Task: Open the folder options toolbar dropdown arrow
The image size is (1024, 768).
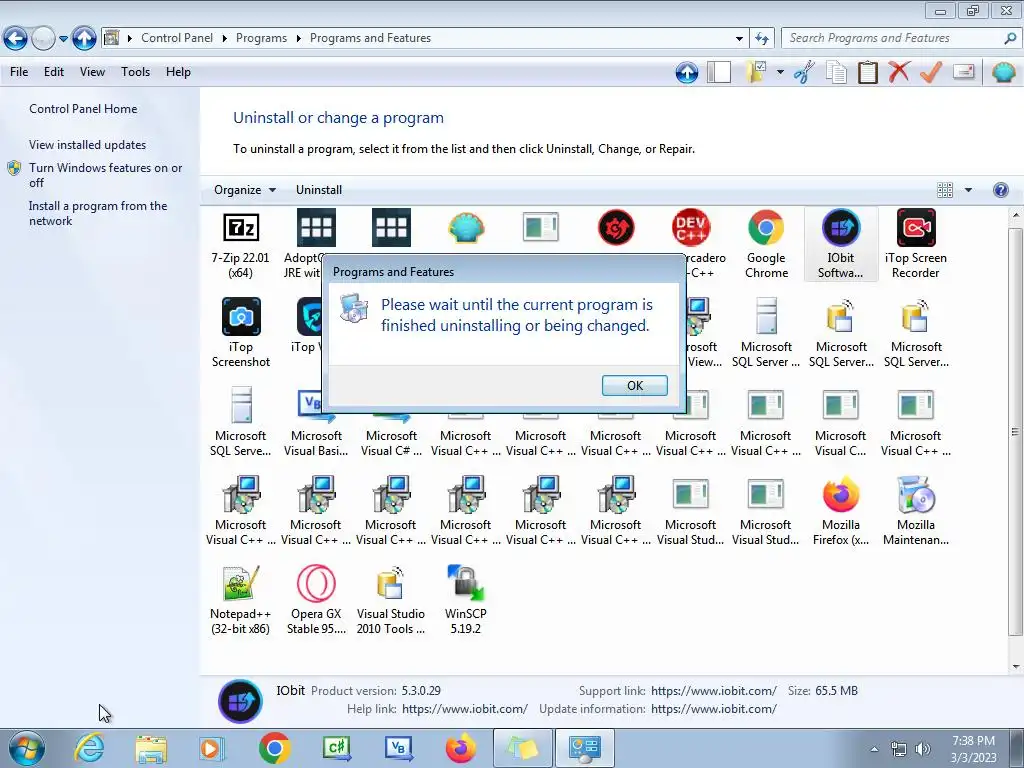Action: pyautogui.click(x=780, y=72)
